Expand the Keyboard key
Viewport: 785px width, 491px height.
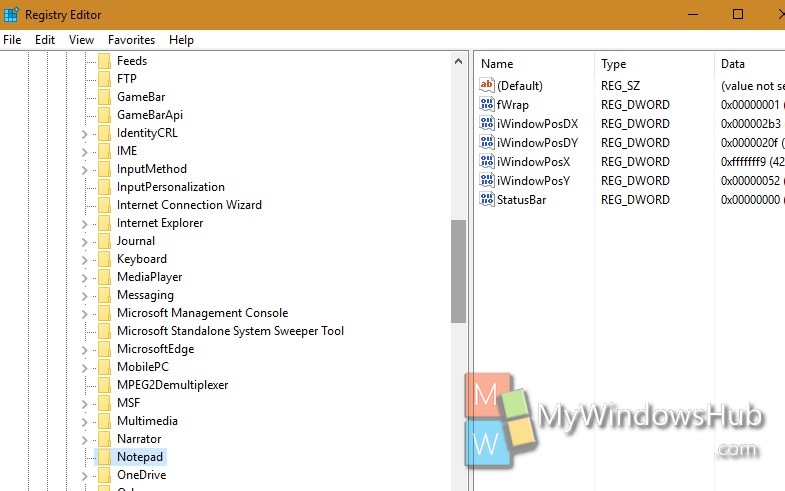click(x=84, y=260)
